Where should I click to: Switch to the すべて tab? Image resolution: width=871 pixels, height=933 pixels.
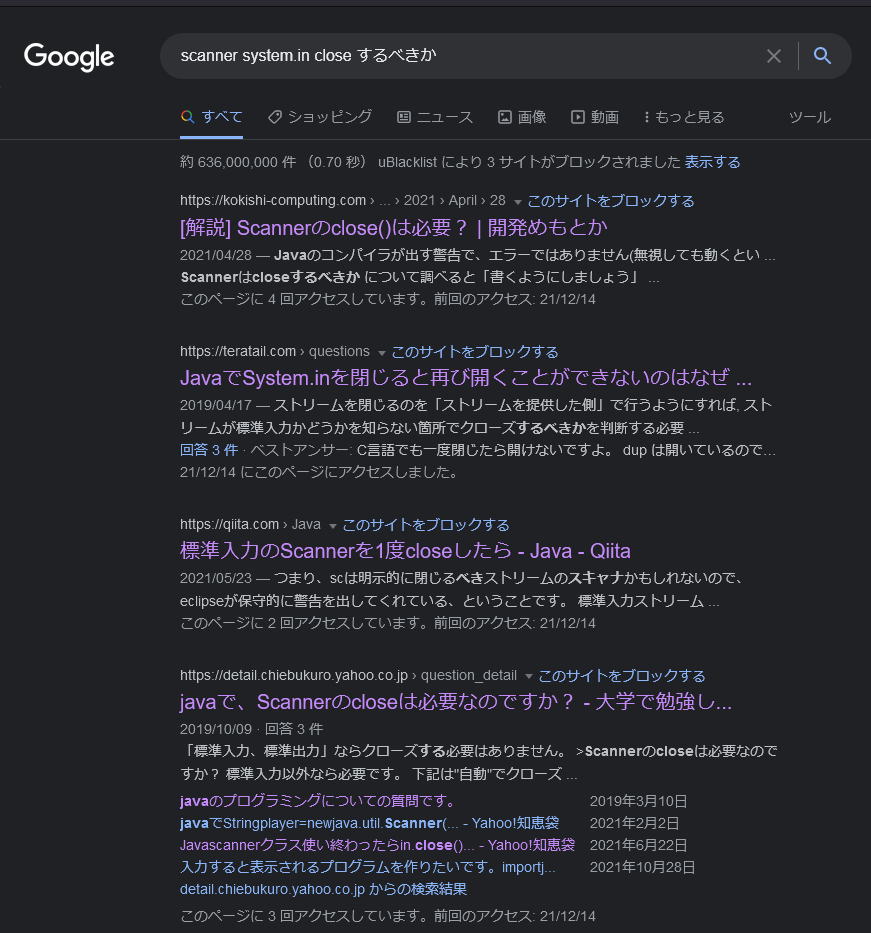(x=211, y=116)
